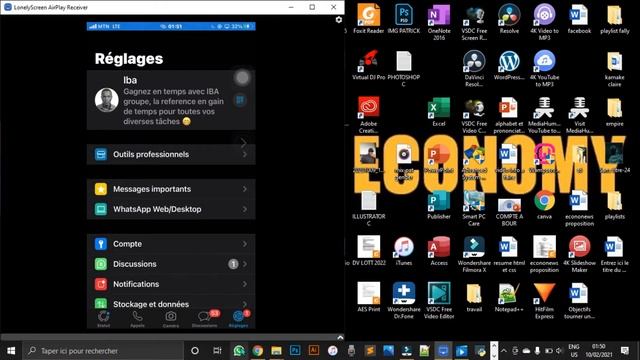Open Notifications settings row
The image size is (640, 360).
[x=171, y=284]
